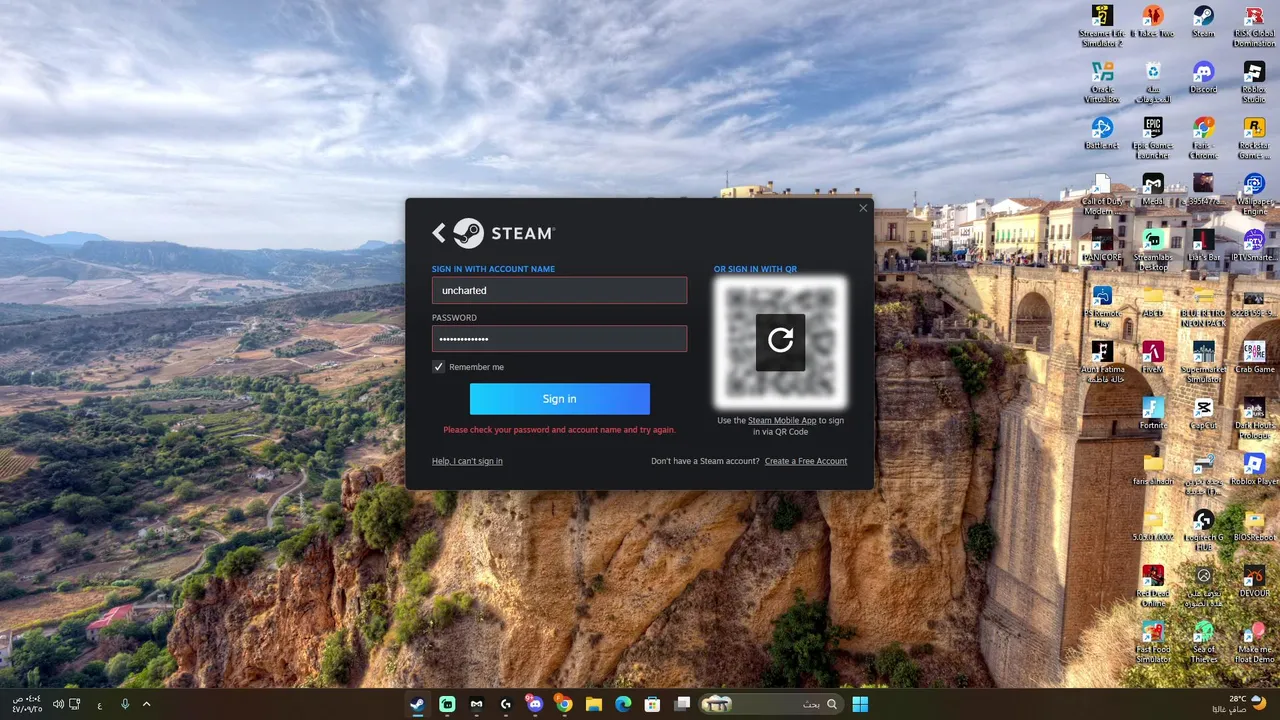Go back using the Steam arrow
Image resolution: width=1280 pixels, height=720 pixels.
(439, 233)
